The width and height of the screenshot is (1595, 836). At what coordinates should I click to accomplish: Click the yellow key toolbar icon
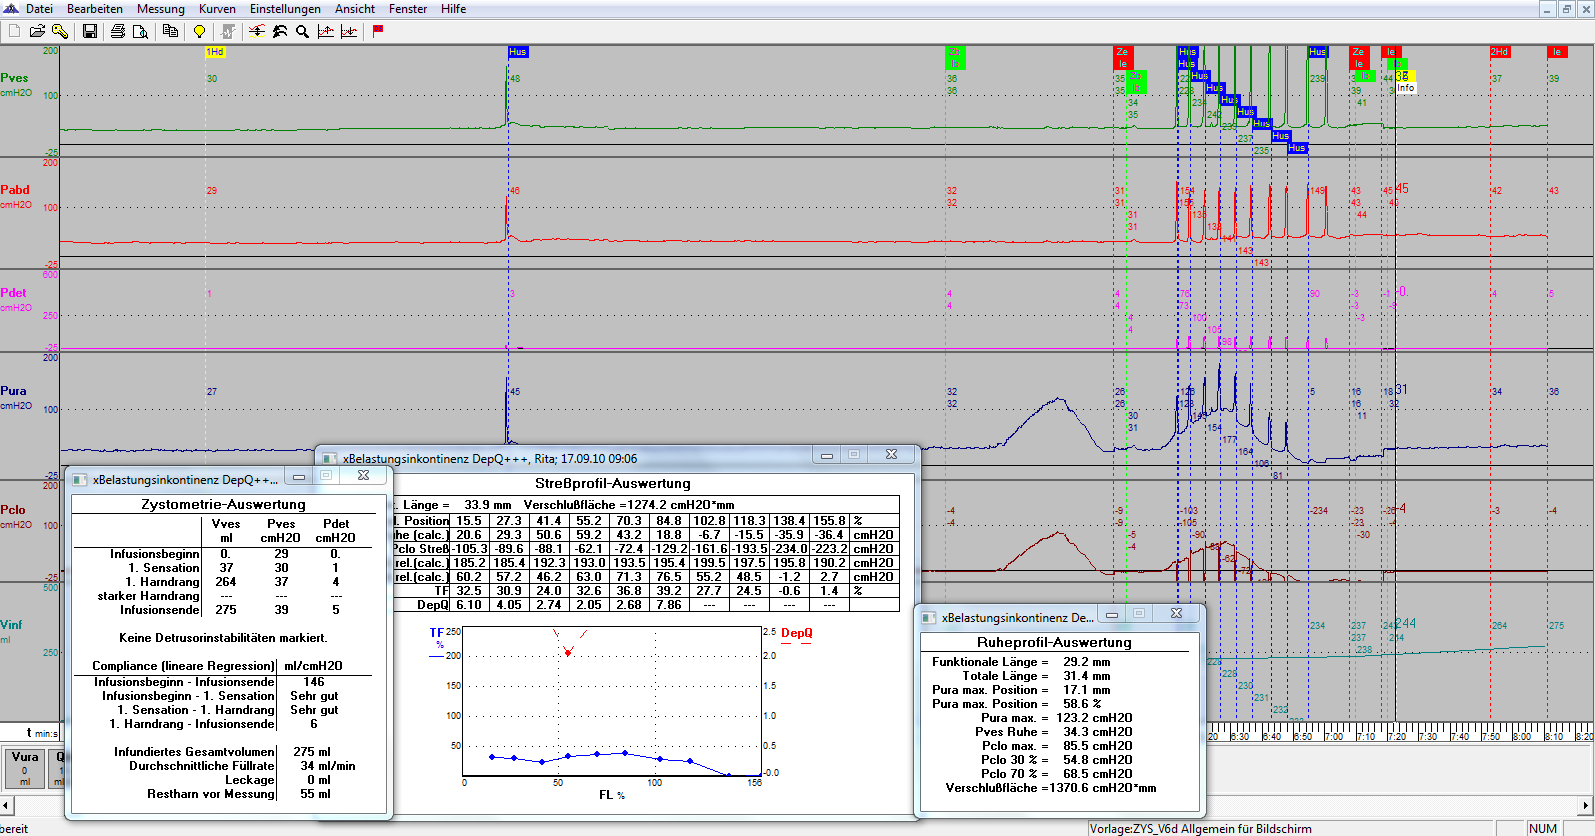[x=60, y=31]
